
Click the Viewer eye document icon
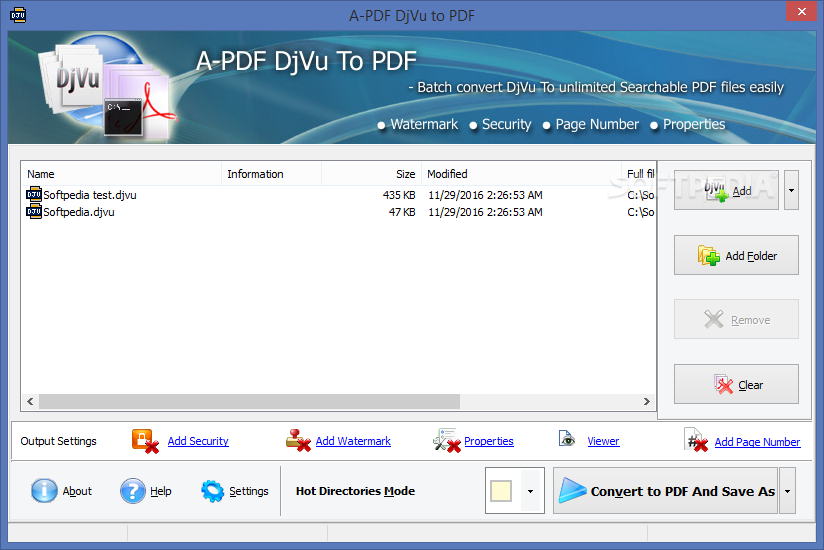tap(566, 439)
